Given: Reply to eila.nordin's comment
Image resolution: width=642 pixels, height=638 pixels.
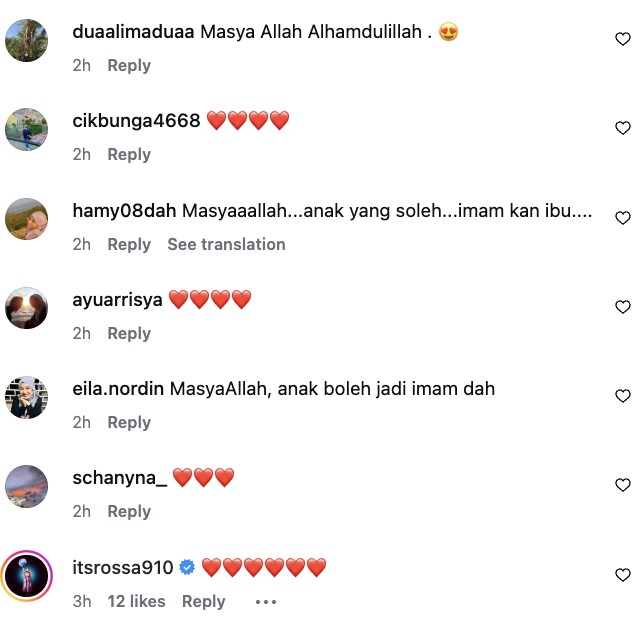Looking at the screenshot, I should pyautogui.click(x=129, y=423).
